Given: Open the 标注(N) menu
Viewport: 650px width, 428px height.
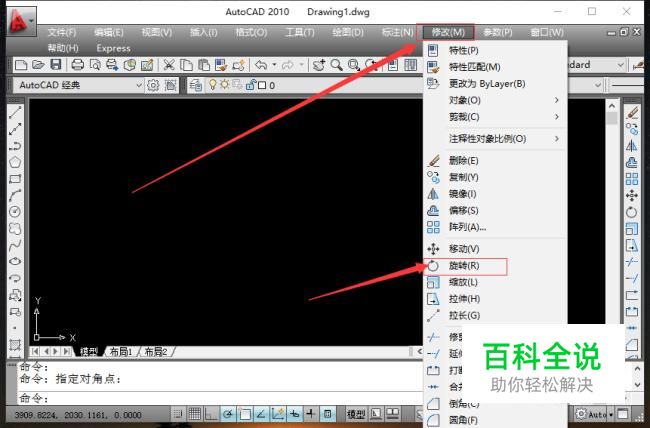Looking at the screenshot, I should (398, 32).
